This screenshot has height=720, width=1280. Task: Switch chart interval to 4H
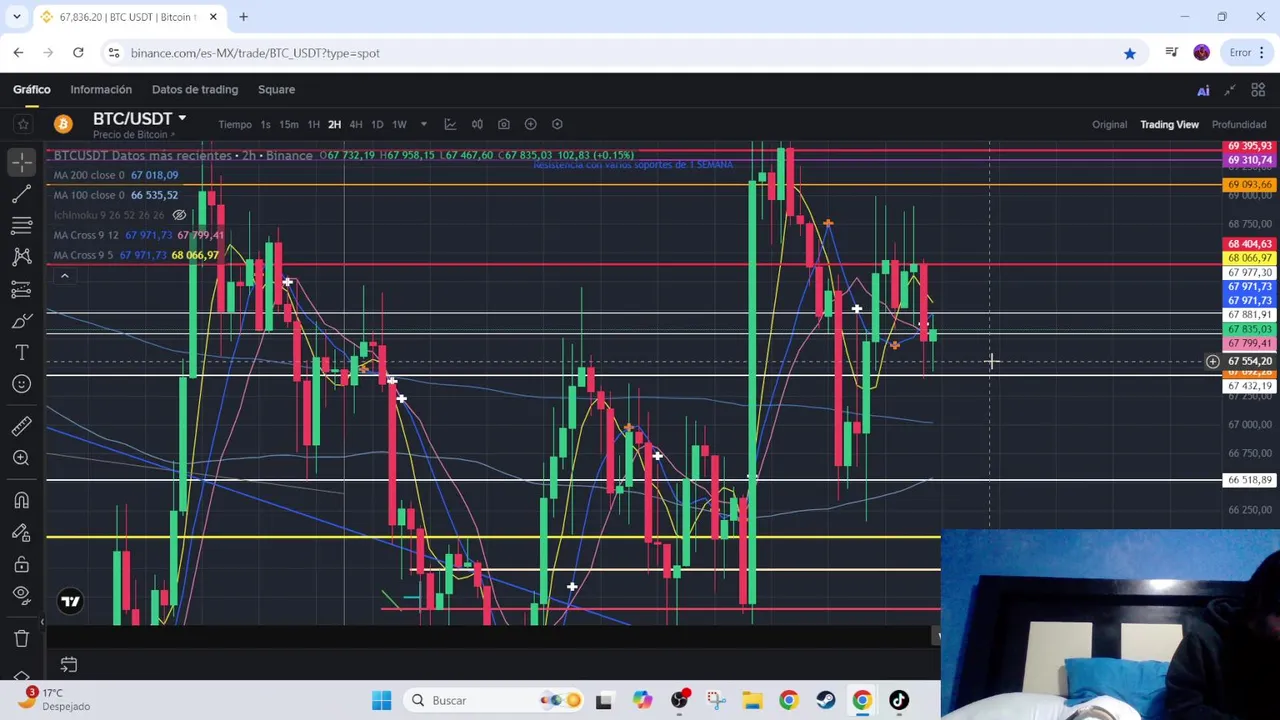tap(355, 124)
